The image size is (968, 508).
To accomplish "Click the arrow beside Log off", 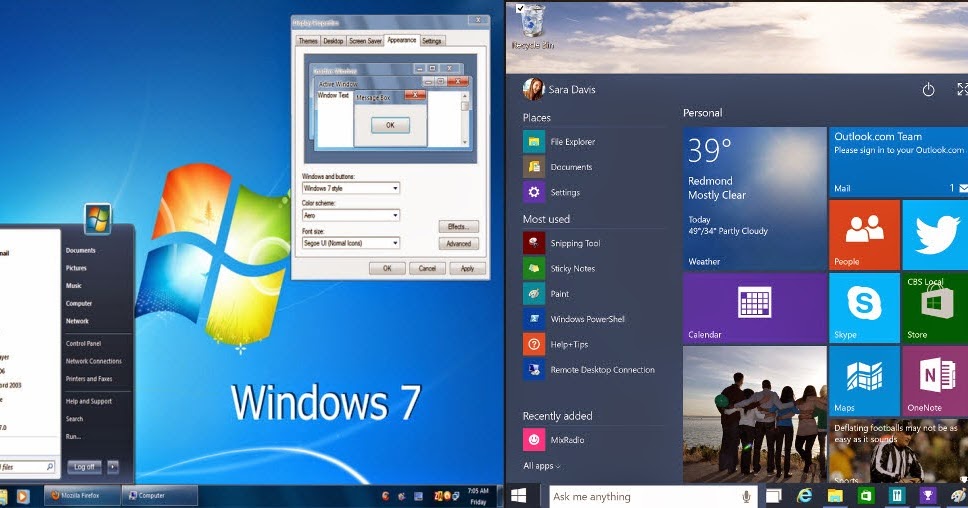I will 113,467.
